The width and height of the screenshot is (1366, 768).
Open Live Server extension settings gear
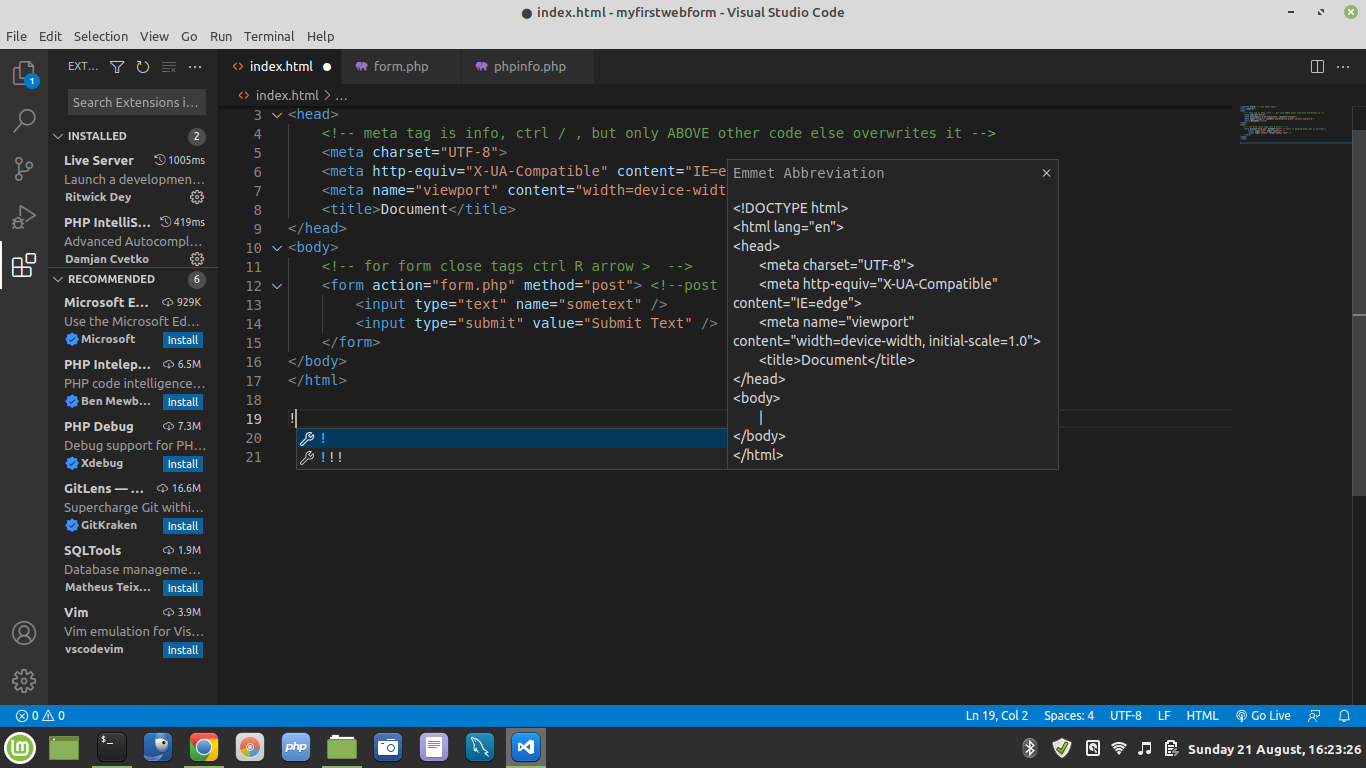197,197
